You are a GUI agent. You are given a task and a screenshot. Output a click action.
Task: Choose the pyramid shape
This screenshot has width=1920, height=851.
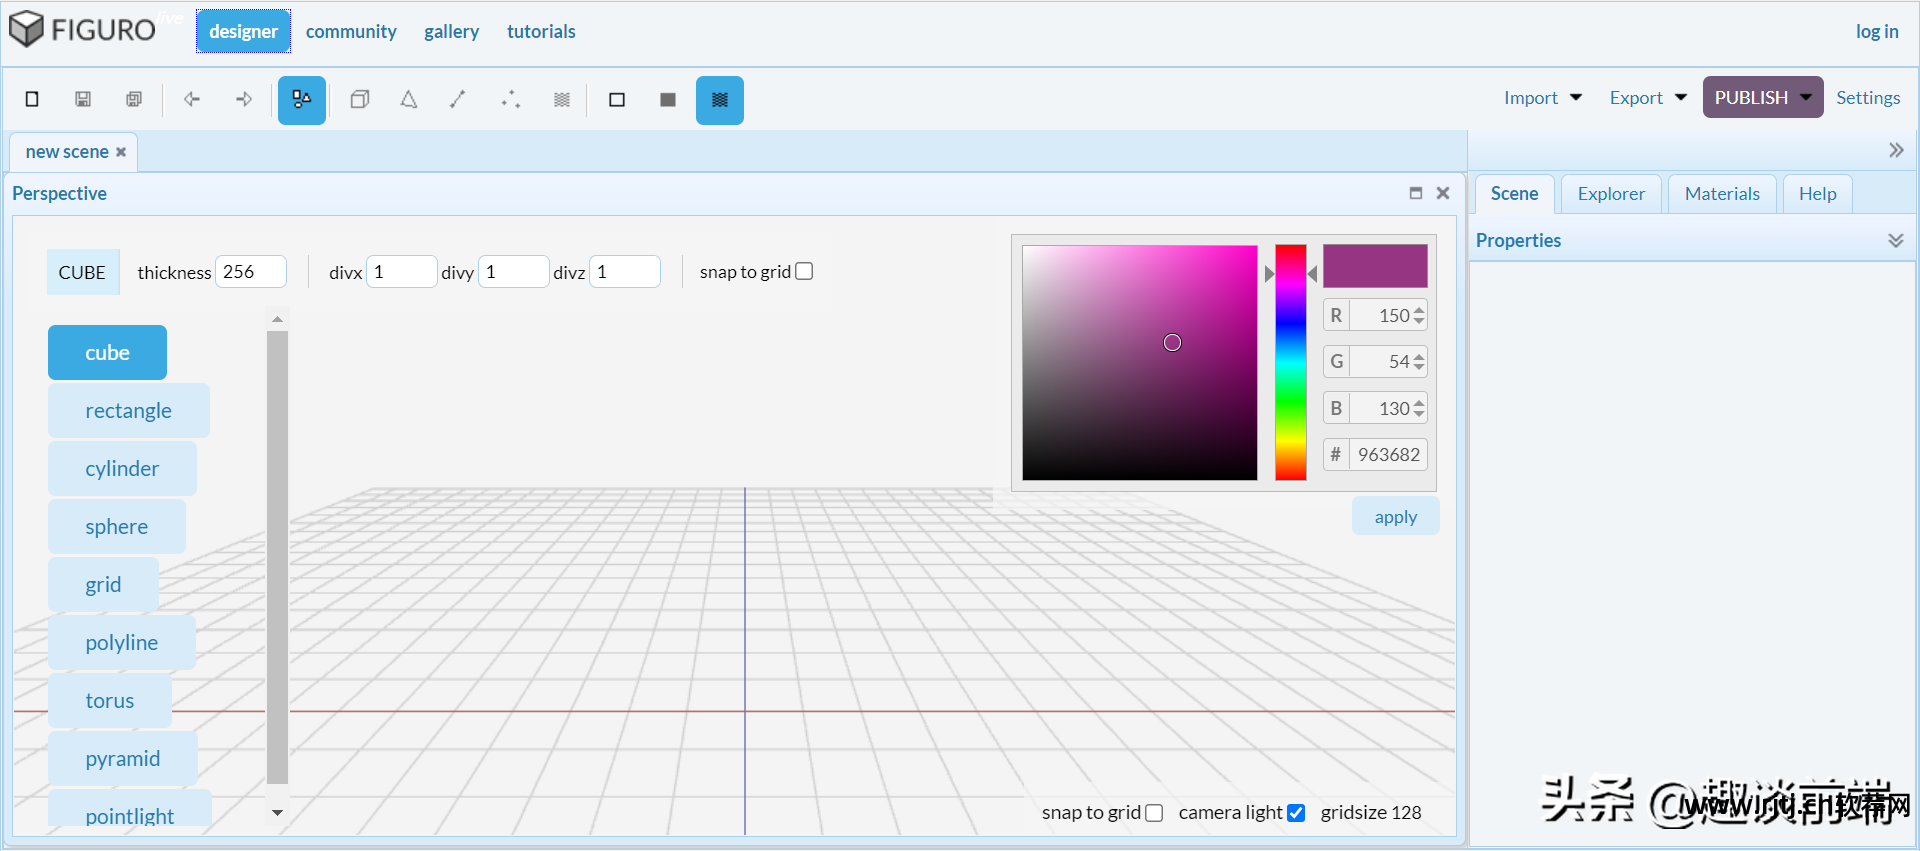point(123,758)
